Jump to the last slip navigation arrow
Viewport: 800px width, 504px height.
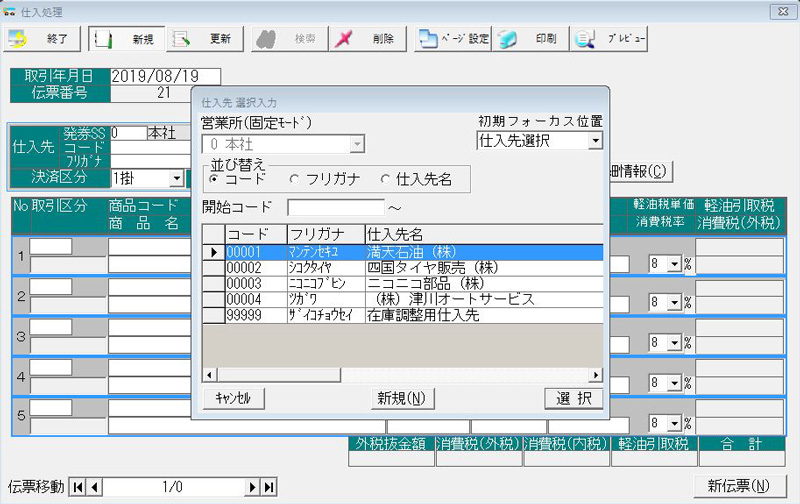point(268,487)
